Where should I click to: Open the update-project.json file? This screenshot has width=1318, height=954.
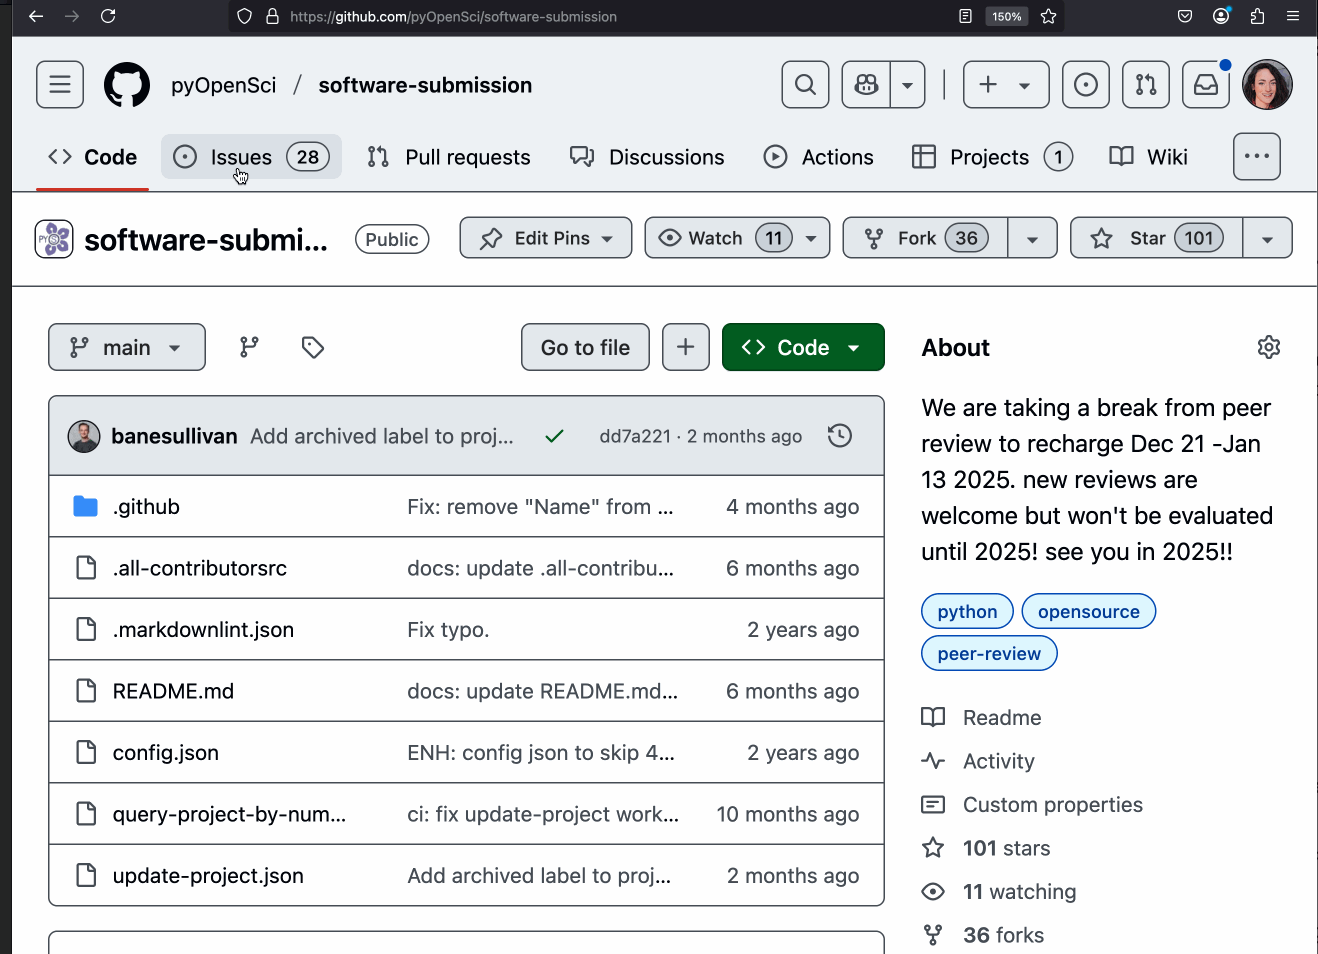208,876
